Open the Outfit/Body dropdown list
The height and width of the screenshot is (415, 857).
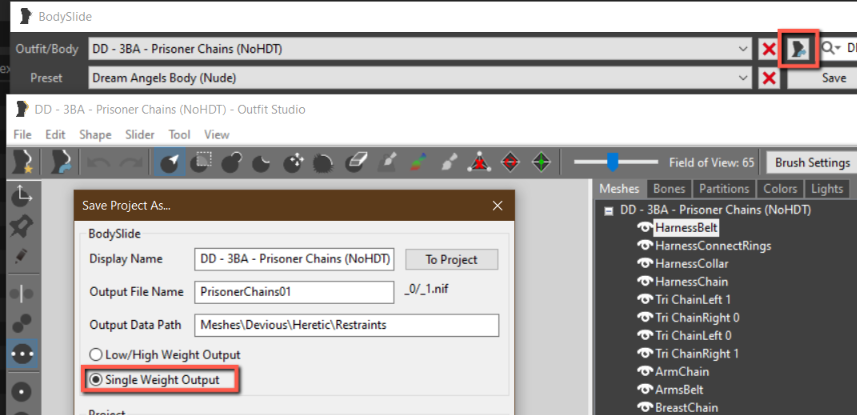pyautogui.click(x=743, y=49)
